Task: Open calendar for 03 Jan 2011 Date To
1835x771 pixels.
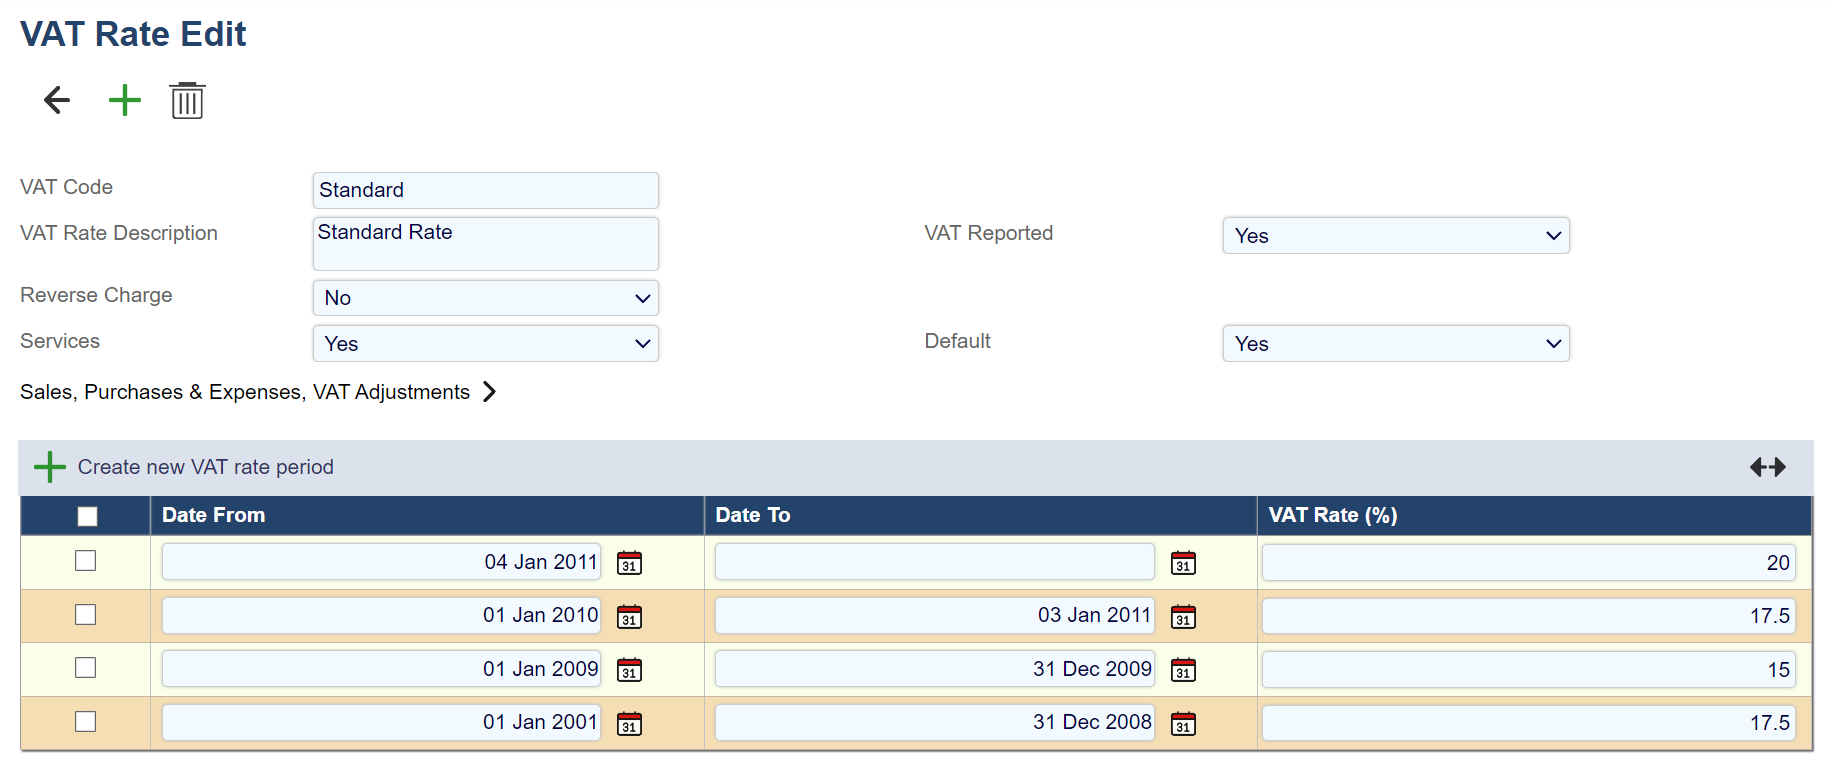Action: pyautogui.click(x=1183, y=617)
